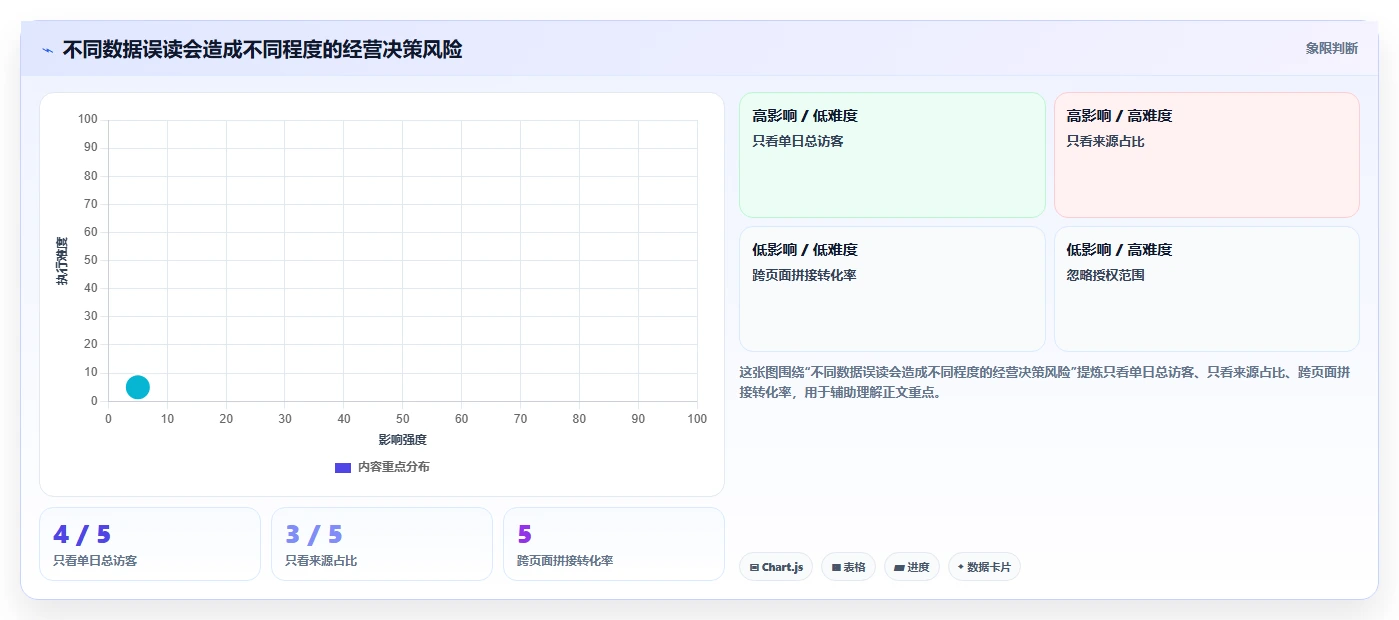This screenshot has width=1399, height=620.
Task: Select the 3 / 5 stat card
Action: point(382,544)
